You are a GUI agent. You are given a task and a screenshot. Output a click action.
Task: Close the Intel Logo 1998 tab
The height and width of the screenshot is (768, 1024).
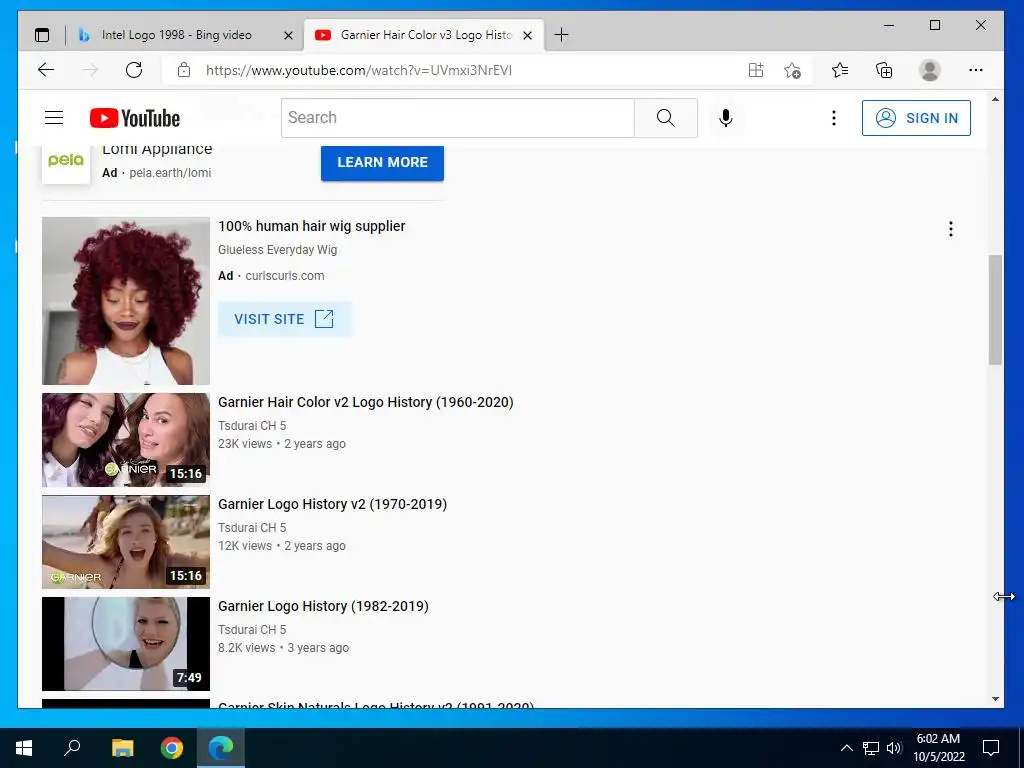[x=288, y=35]
